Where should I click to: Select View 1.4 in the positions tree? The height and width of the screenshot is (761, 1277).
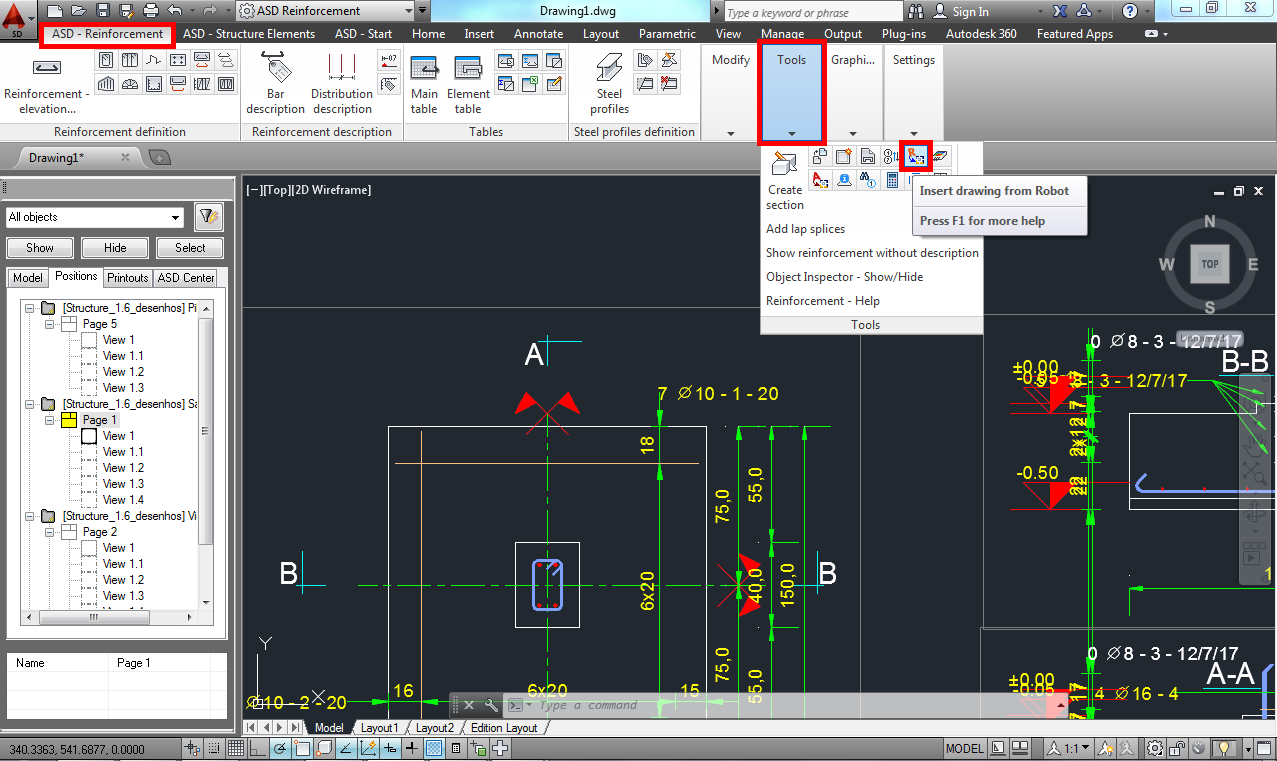[123, 500]
